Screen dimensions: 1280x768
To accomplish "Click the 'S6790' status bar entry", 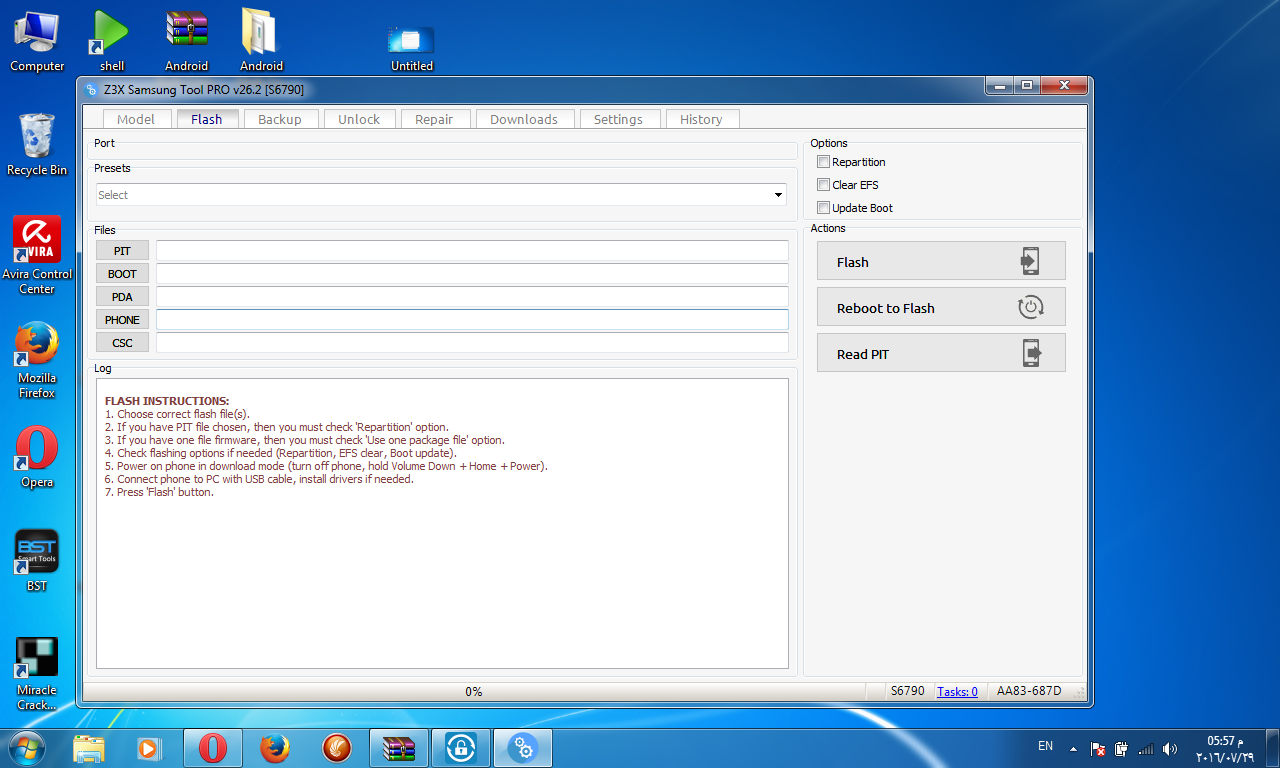I will click(908, 691).
